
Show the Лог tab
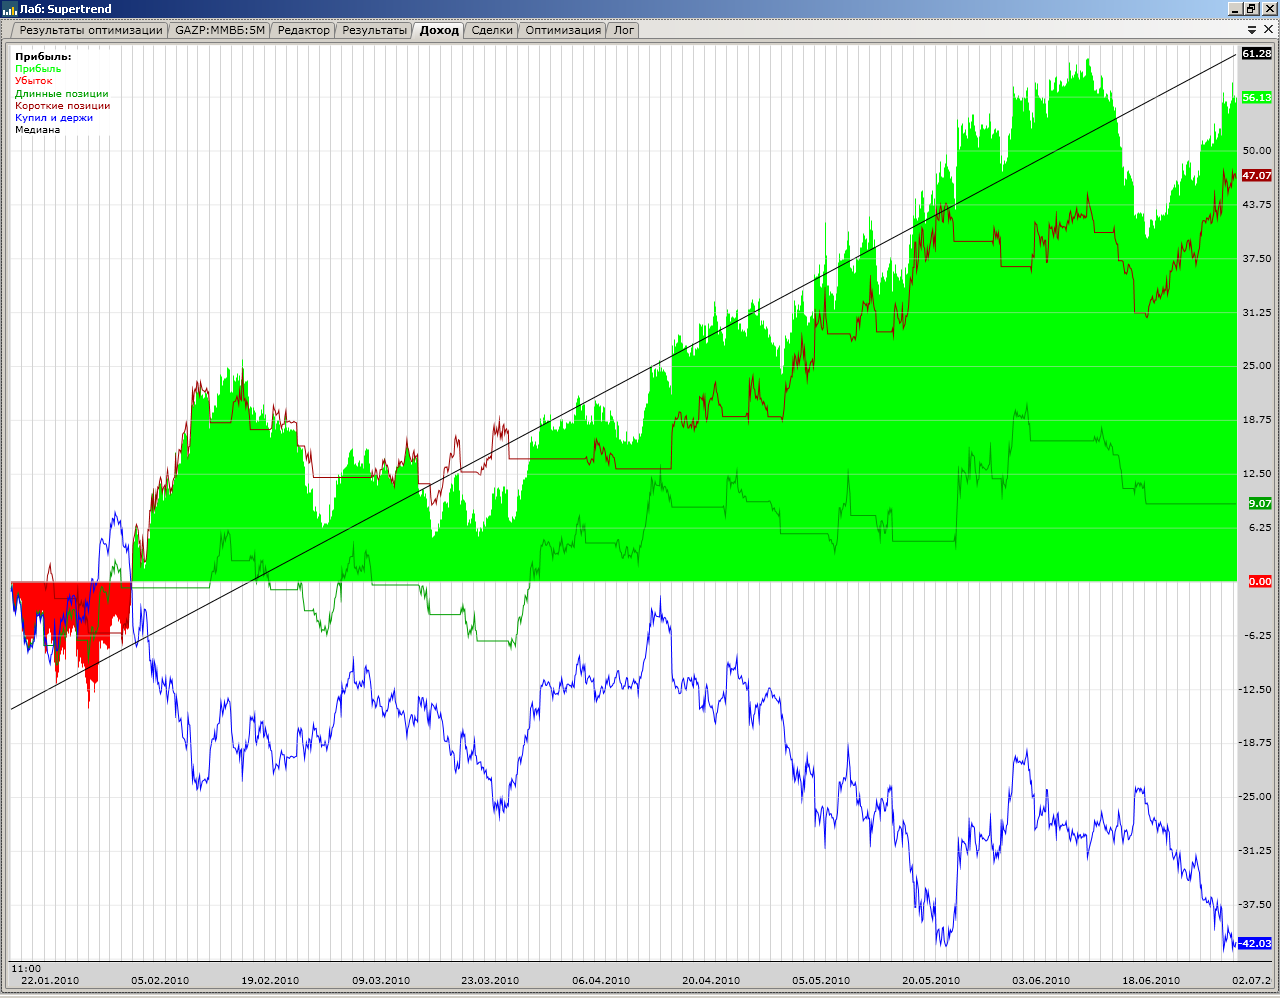click(x=624, y=30)
